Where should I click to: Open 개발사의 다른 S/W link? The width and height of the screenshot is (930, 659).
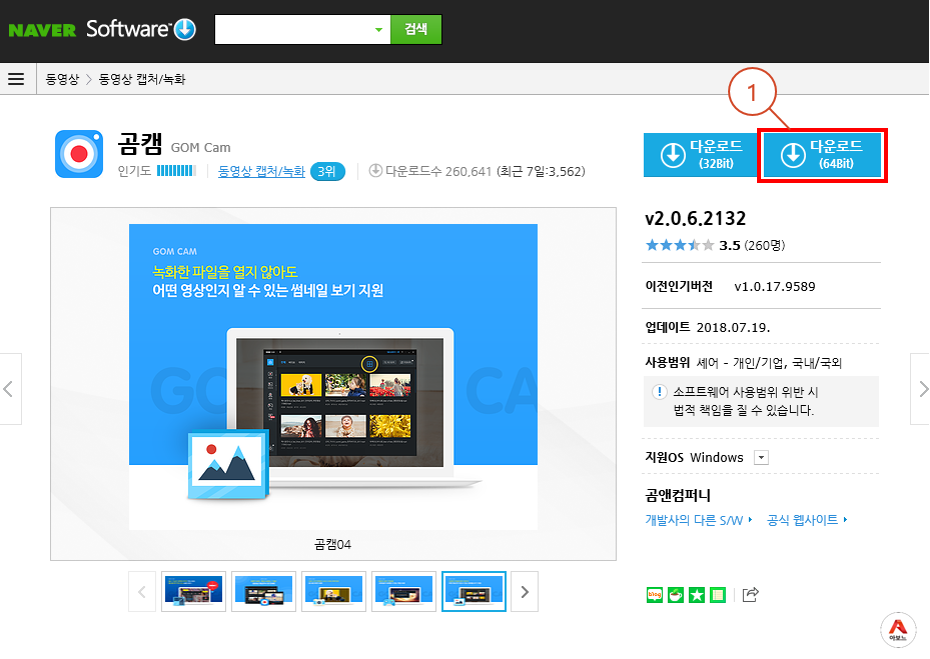point(699,520)
